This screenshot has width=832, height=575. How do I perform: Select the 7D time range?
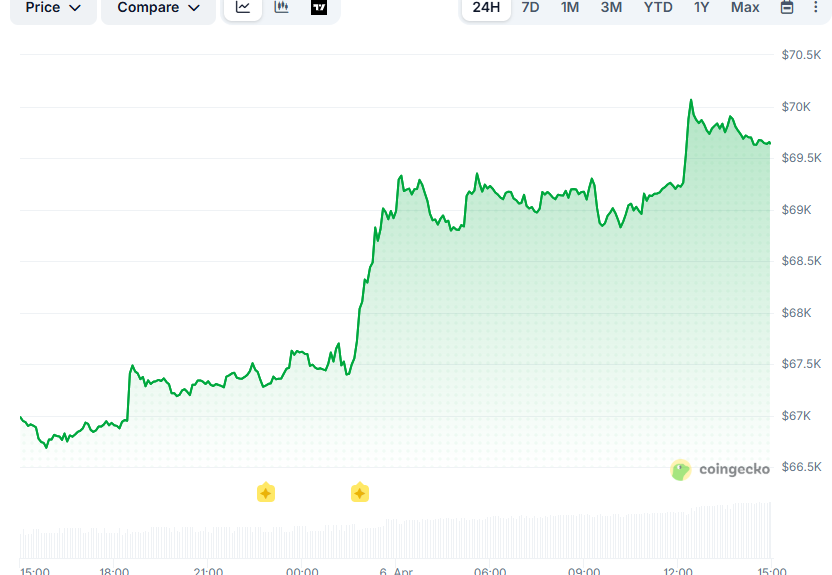[x=530, y=8]
